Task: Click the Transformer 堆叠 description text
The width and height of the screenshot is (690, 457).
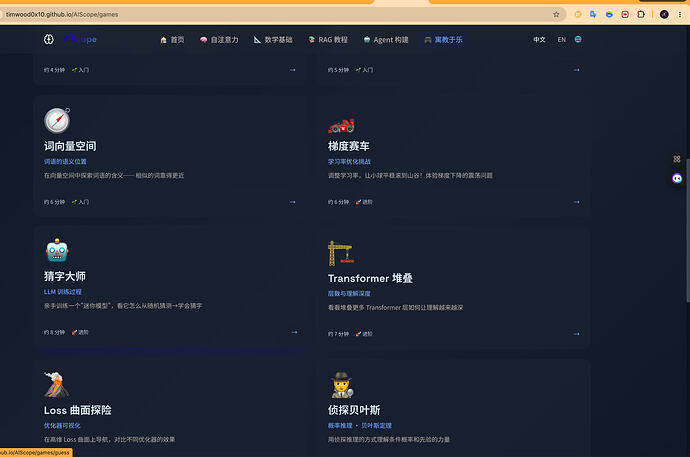Action: click(395, 307)
